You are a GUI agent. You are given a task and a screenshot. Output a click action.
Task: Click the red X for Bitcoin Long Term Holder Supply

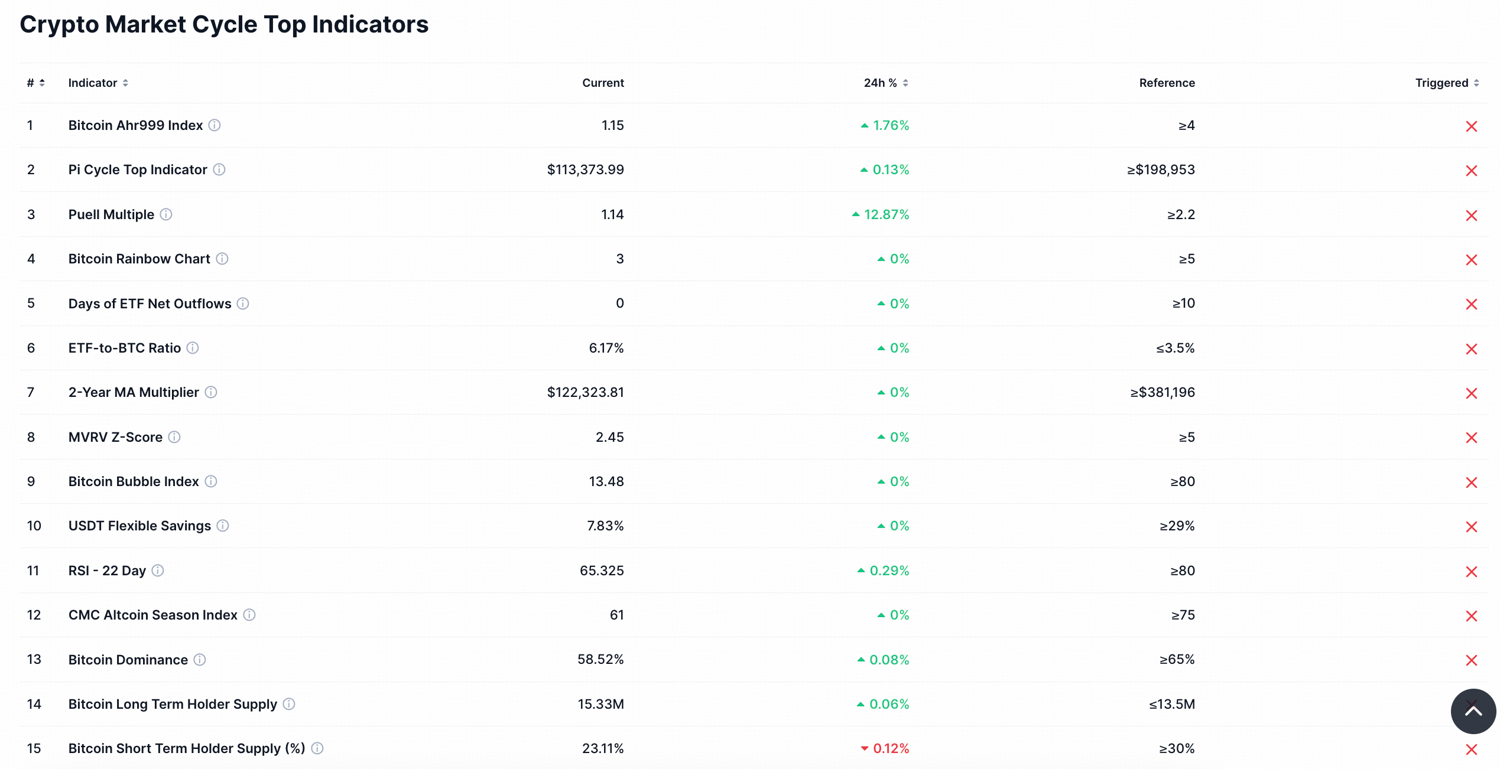click(x=1471, y=704)
